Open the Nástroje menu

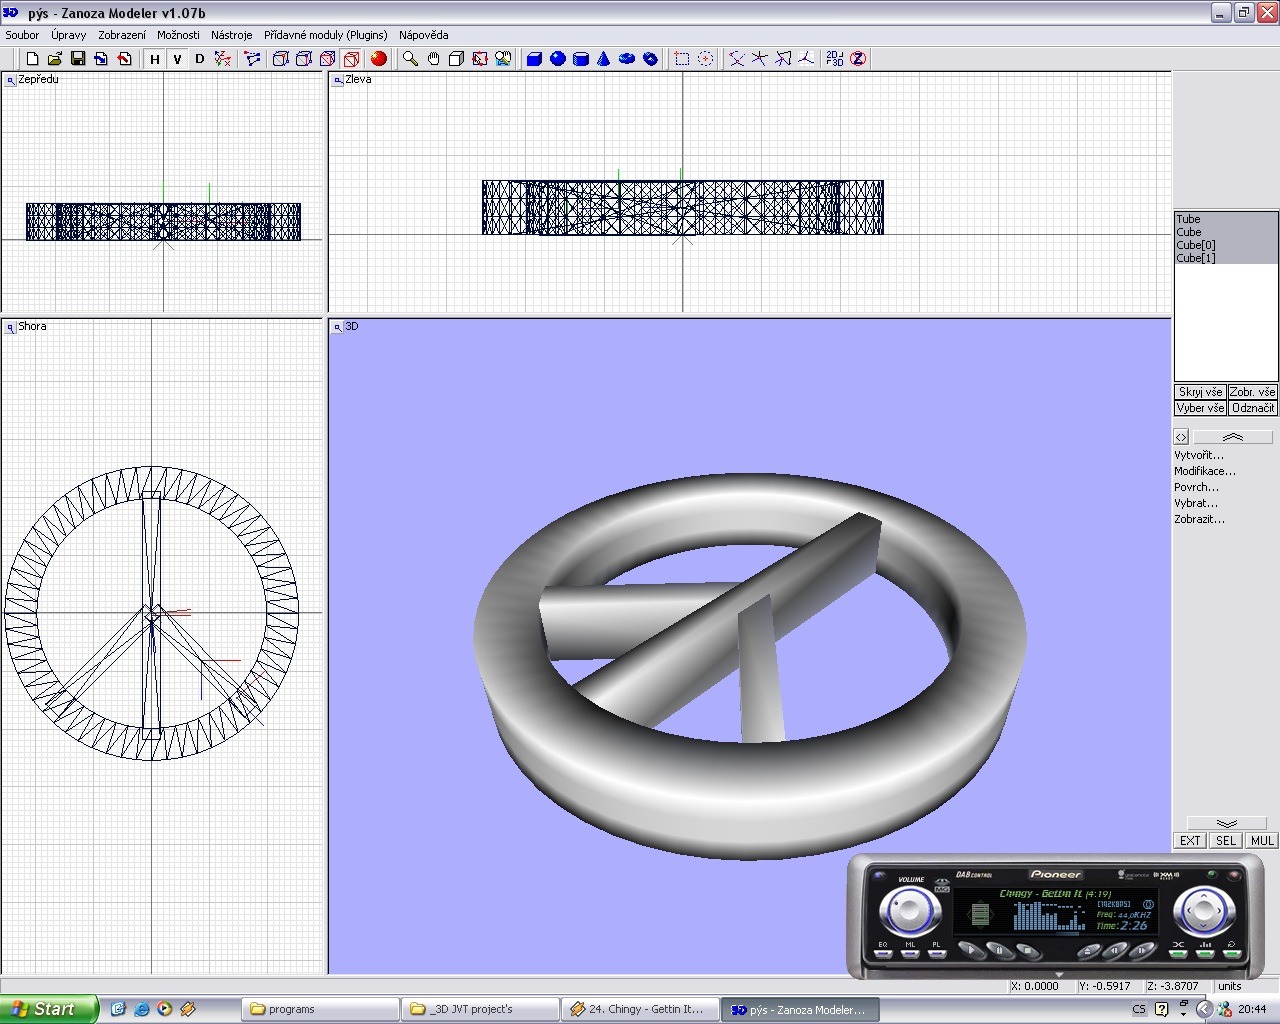point(231,35)
